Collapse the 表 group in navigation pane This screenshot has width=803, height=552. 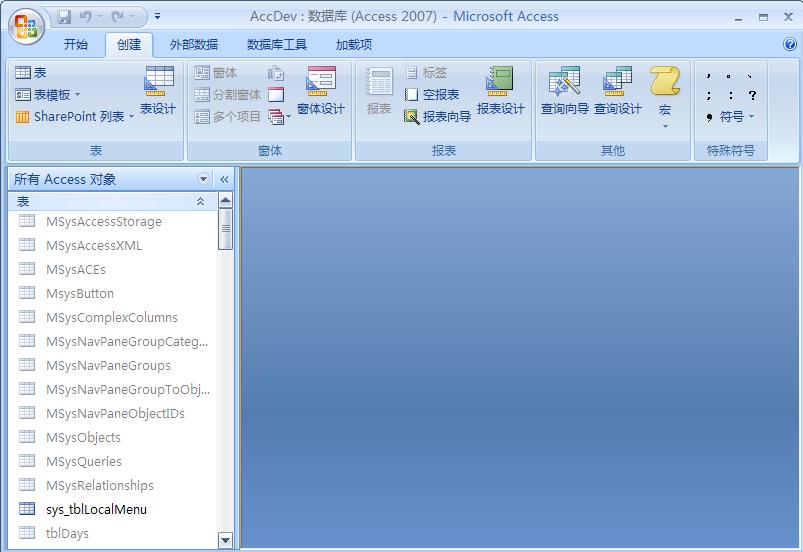tap(200, 201)
